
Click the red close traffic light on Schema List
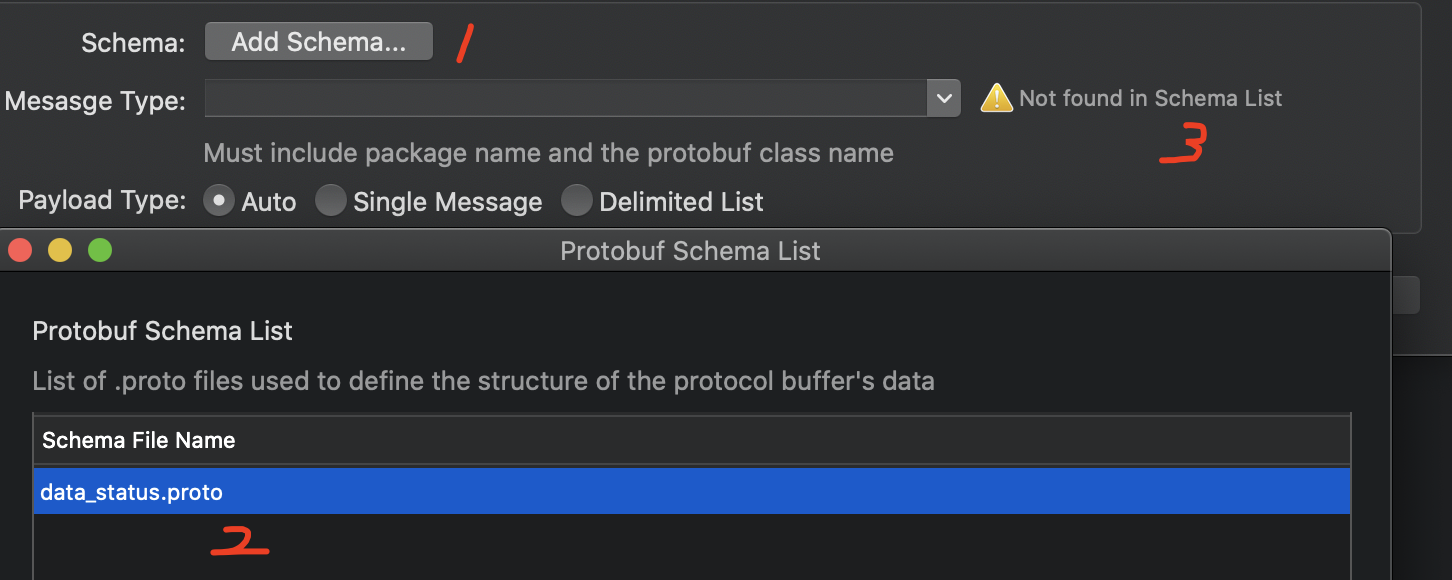click(x=19, y=250)
